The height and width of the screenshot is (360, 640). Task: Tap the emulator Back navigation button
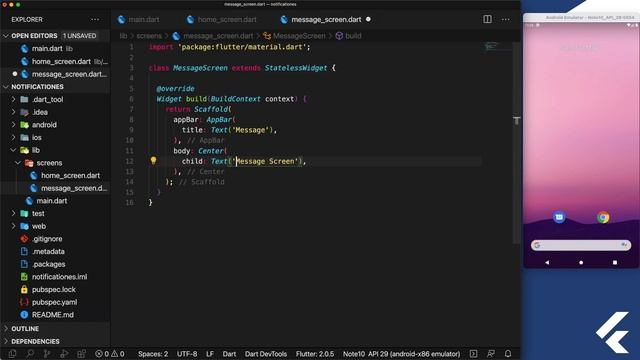547,262
